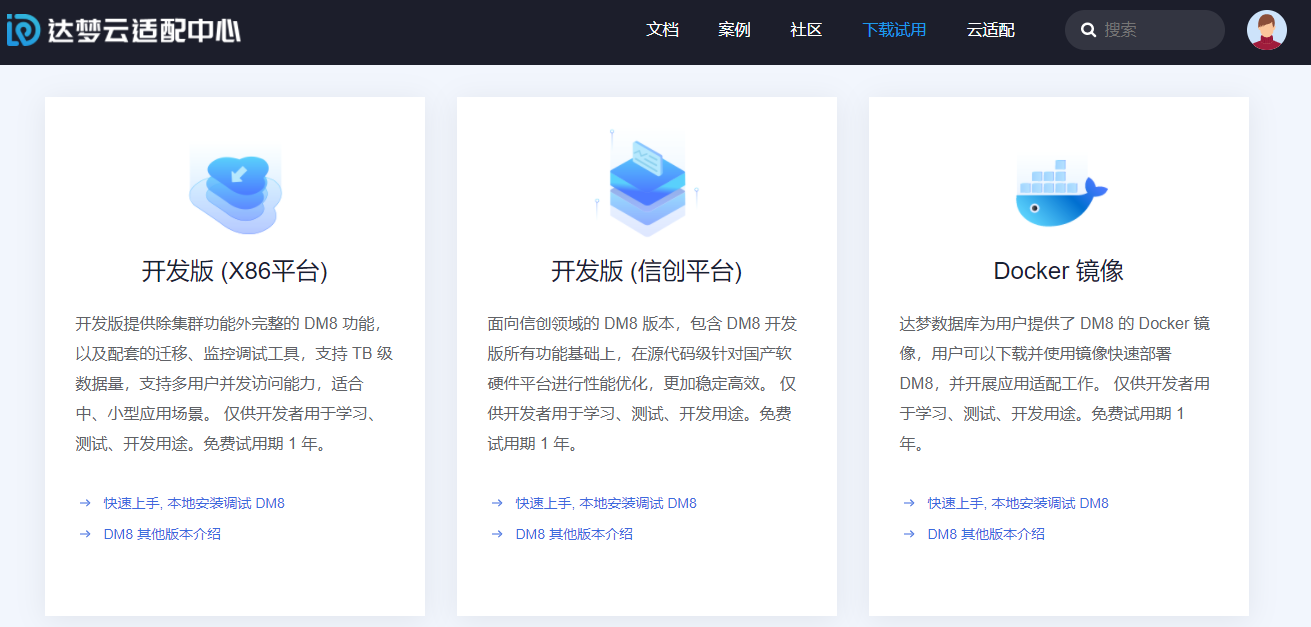The width and height of the screenshot is (1311, 627).
Task: Click the X86平台 card description paragraph
Action: tap(235, 384)
